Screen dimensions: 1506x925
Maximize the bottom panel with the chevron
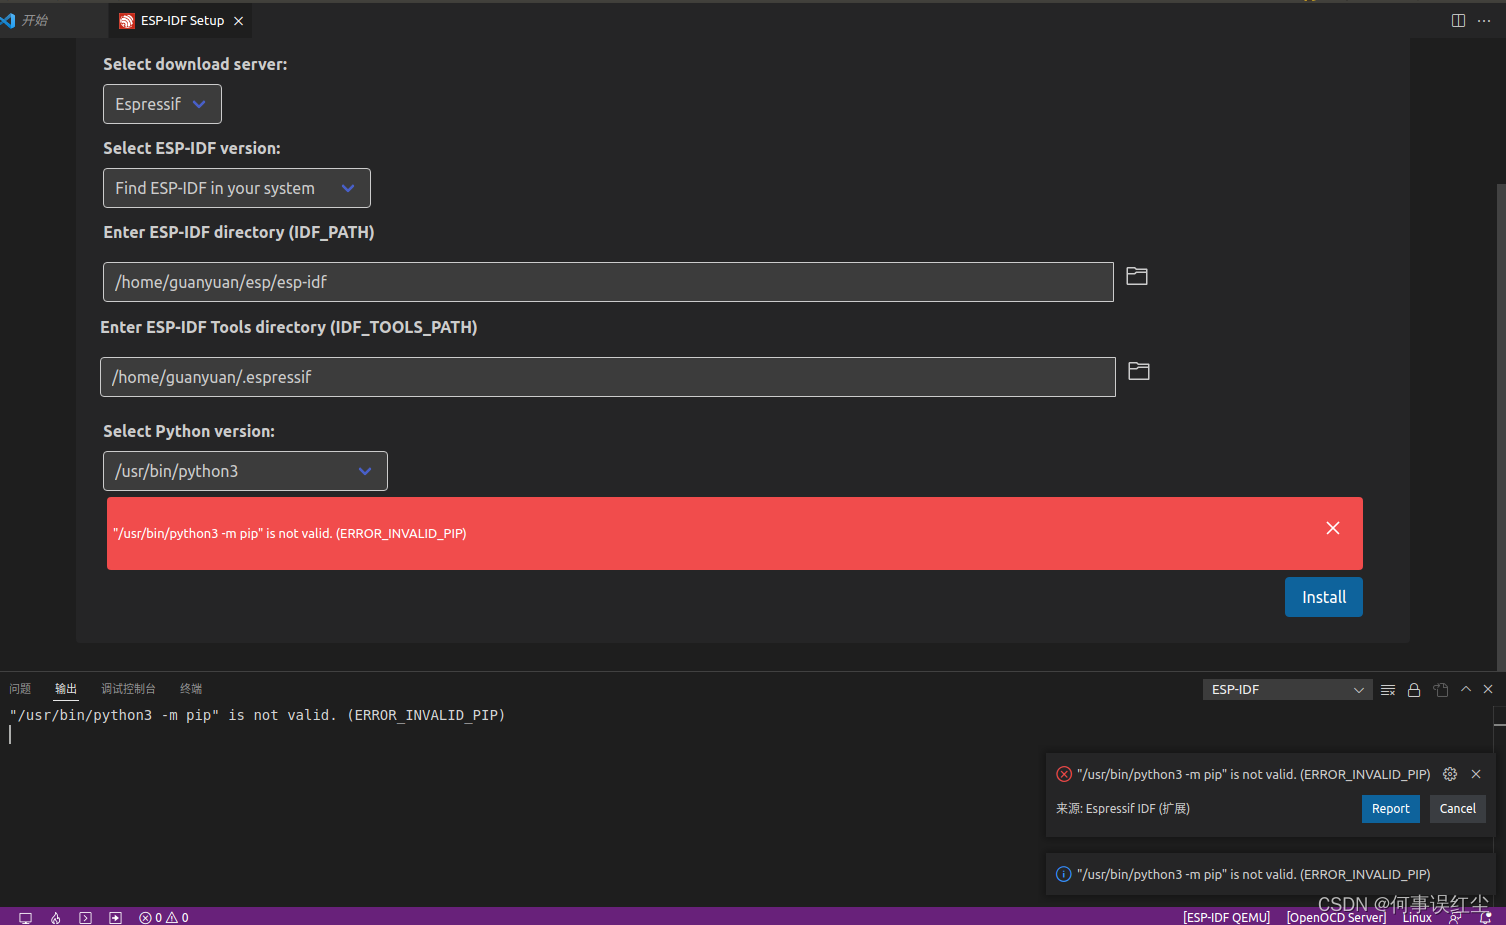point(1466,689)
